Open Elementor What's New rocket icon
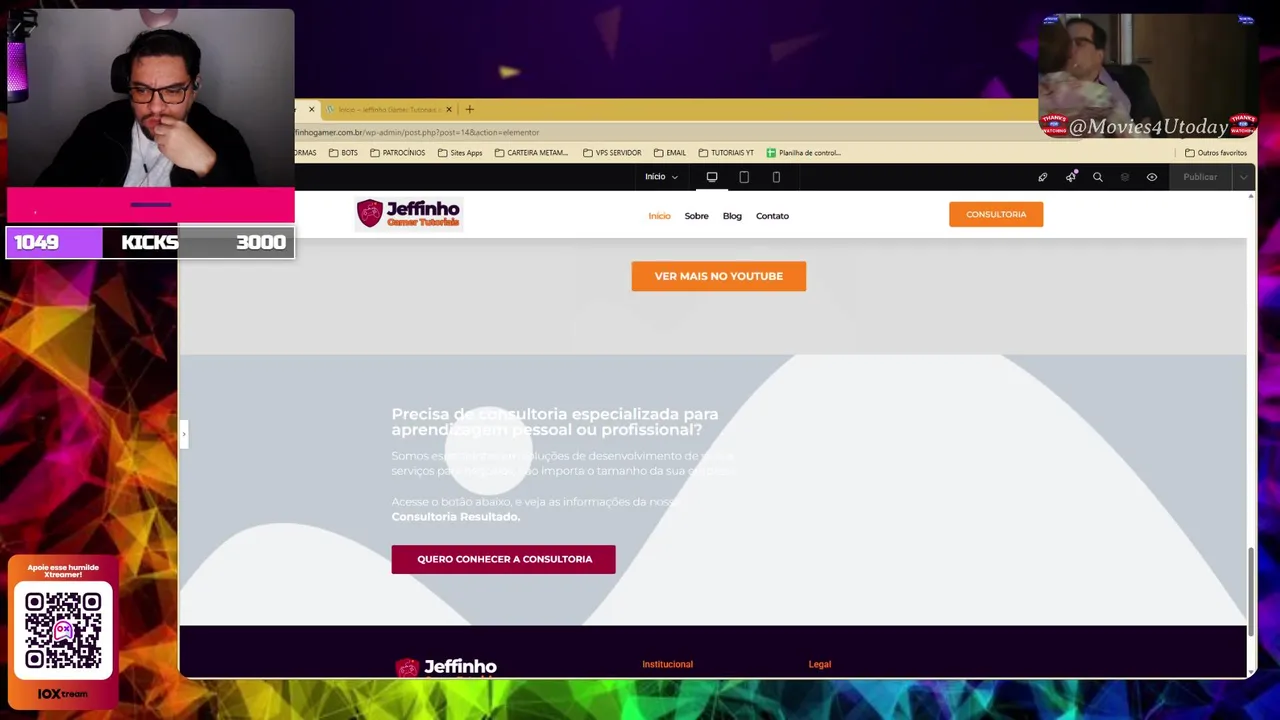The height and width of the screenshot is (720, 1280). tap(1071, 177)
